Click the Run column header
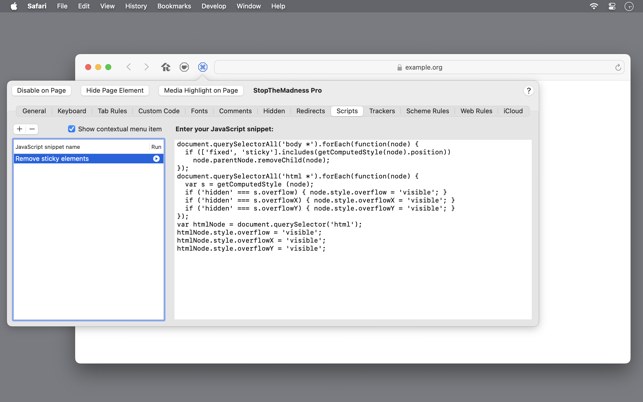 point(156,146)
